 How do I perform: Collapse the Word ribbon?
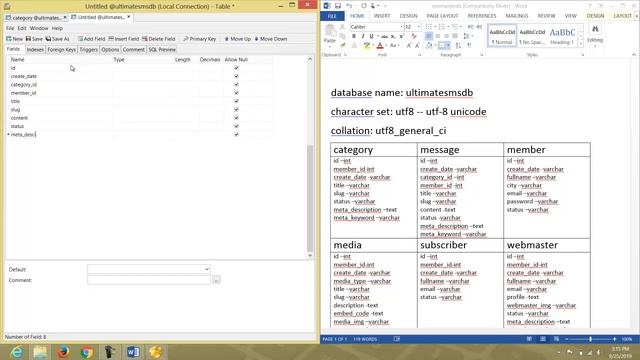click(x=634, y=55)
